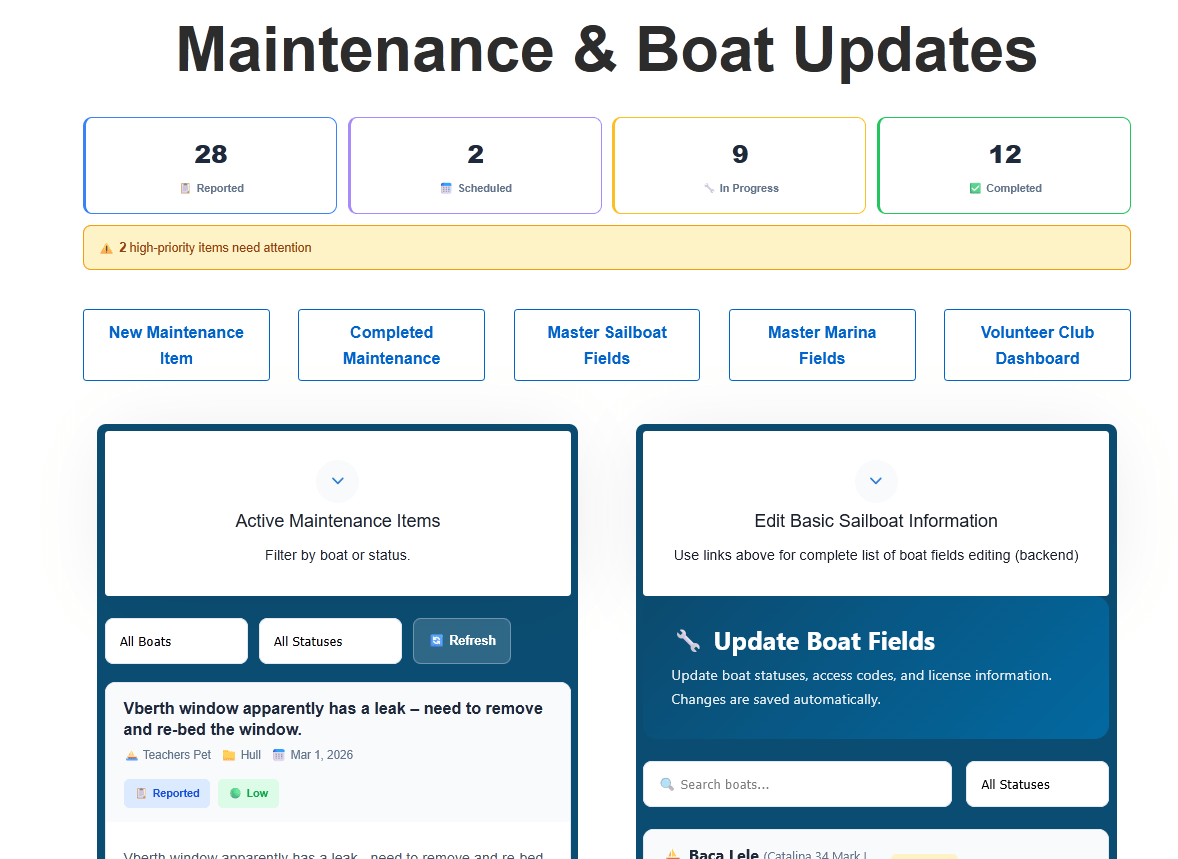Click the sailboat icon beside Teachers Pet
The image size is (1178, 859).
130,755
